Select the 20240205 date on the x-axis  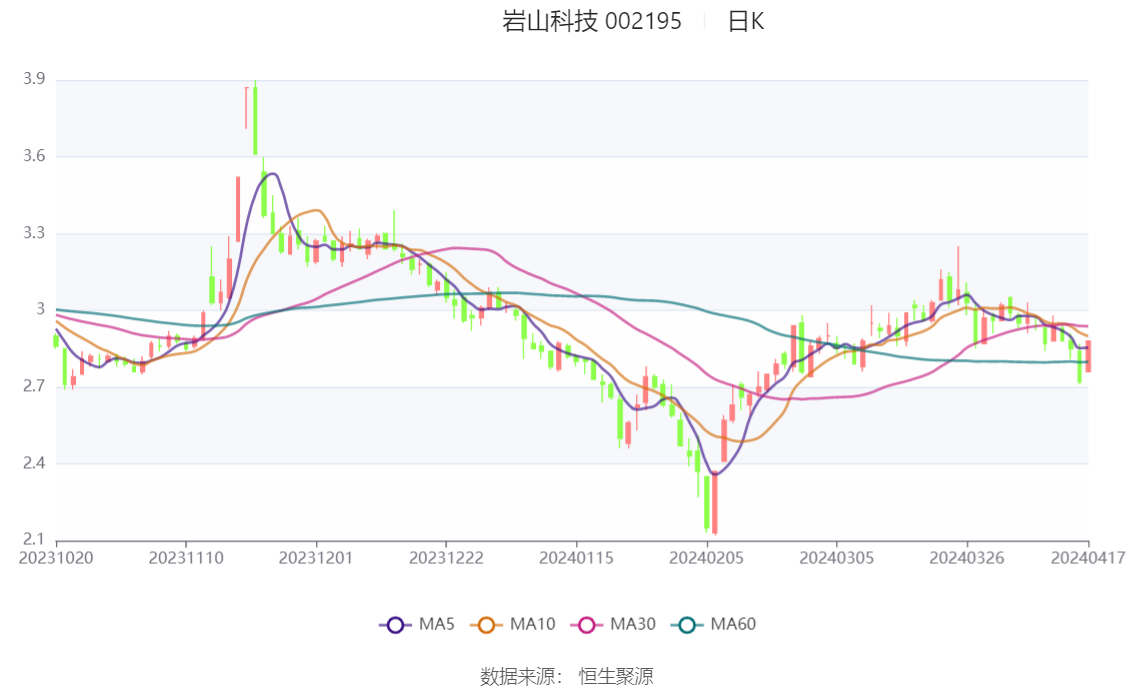tap(707, 557)
